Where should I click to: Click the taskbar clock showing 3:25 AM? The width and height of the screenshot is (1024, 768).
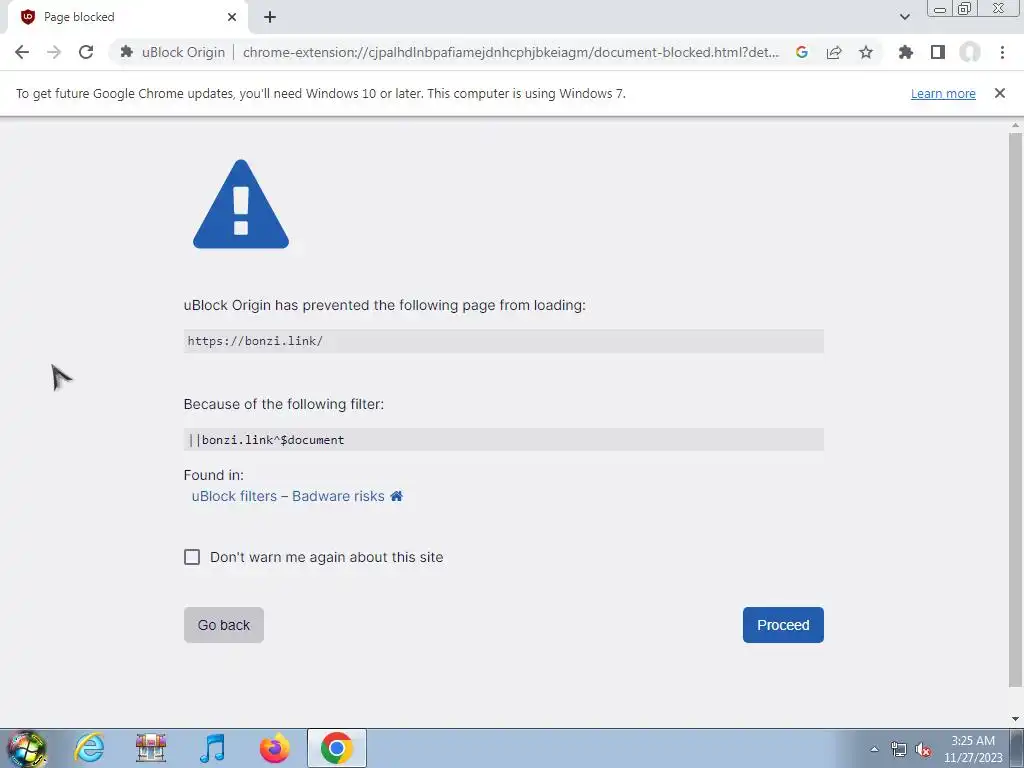click(x=973, y=749)
